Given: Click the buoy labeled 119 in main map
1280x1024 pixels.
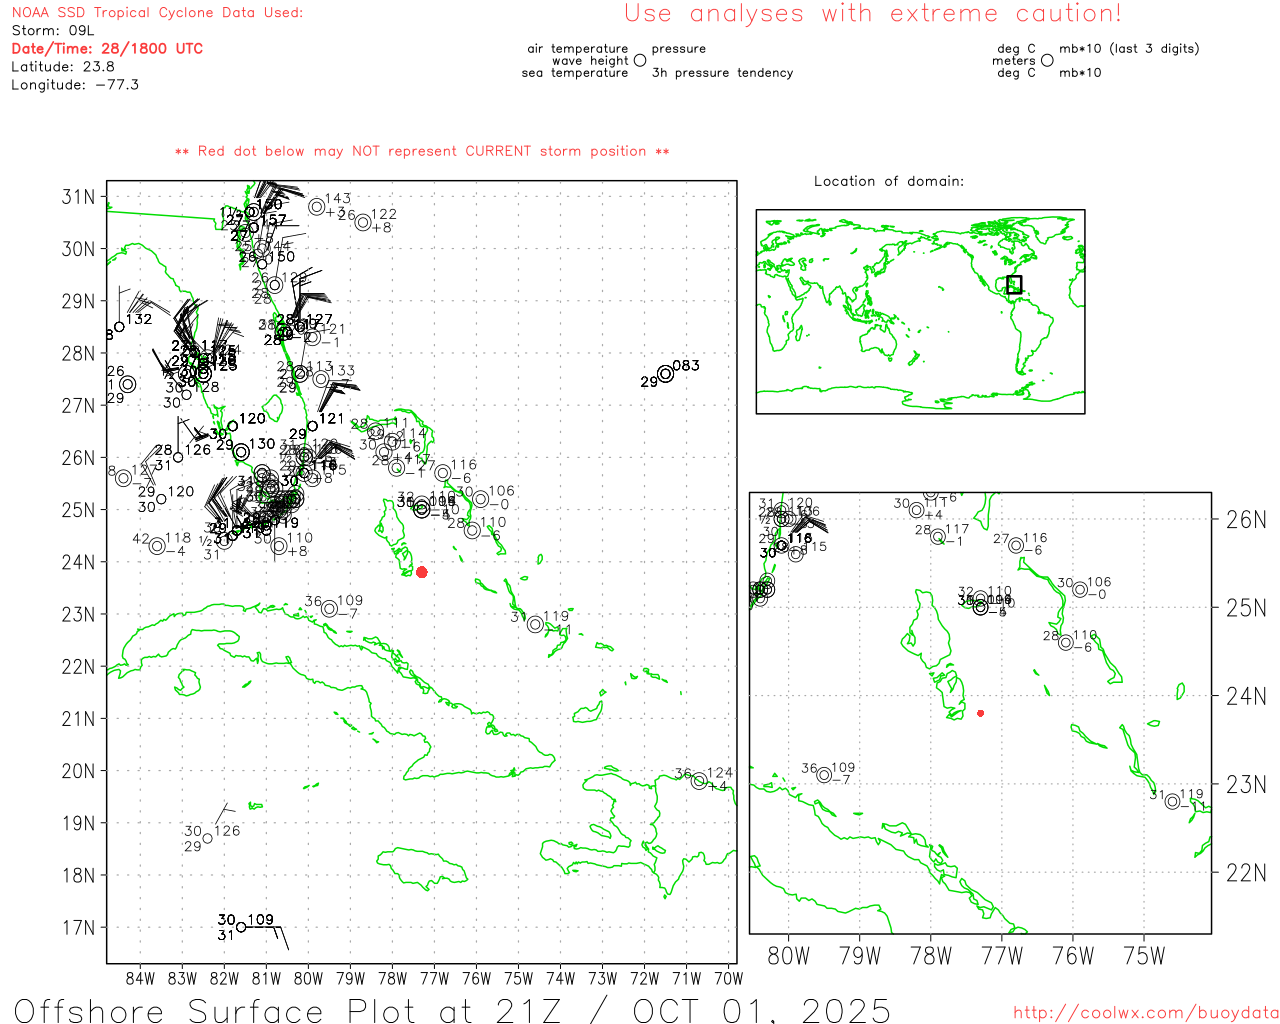Looking at the screenshot, I should [535, 625].
